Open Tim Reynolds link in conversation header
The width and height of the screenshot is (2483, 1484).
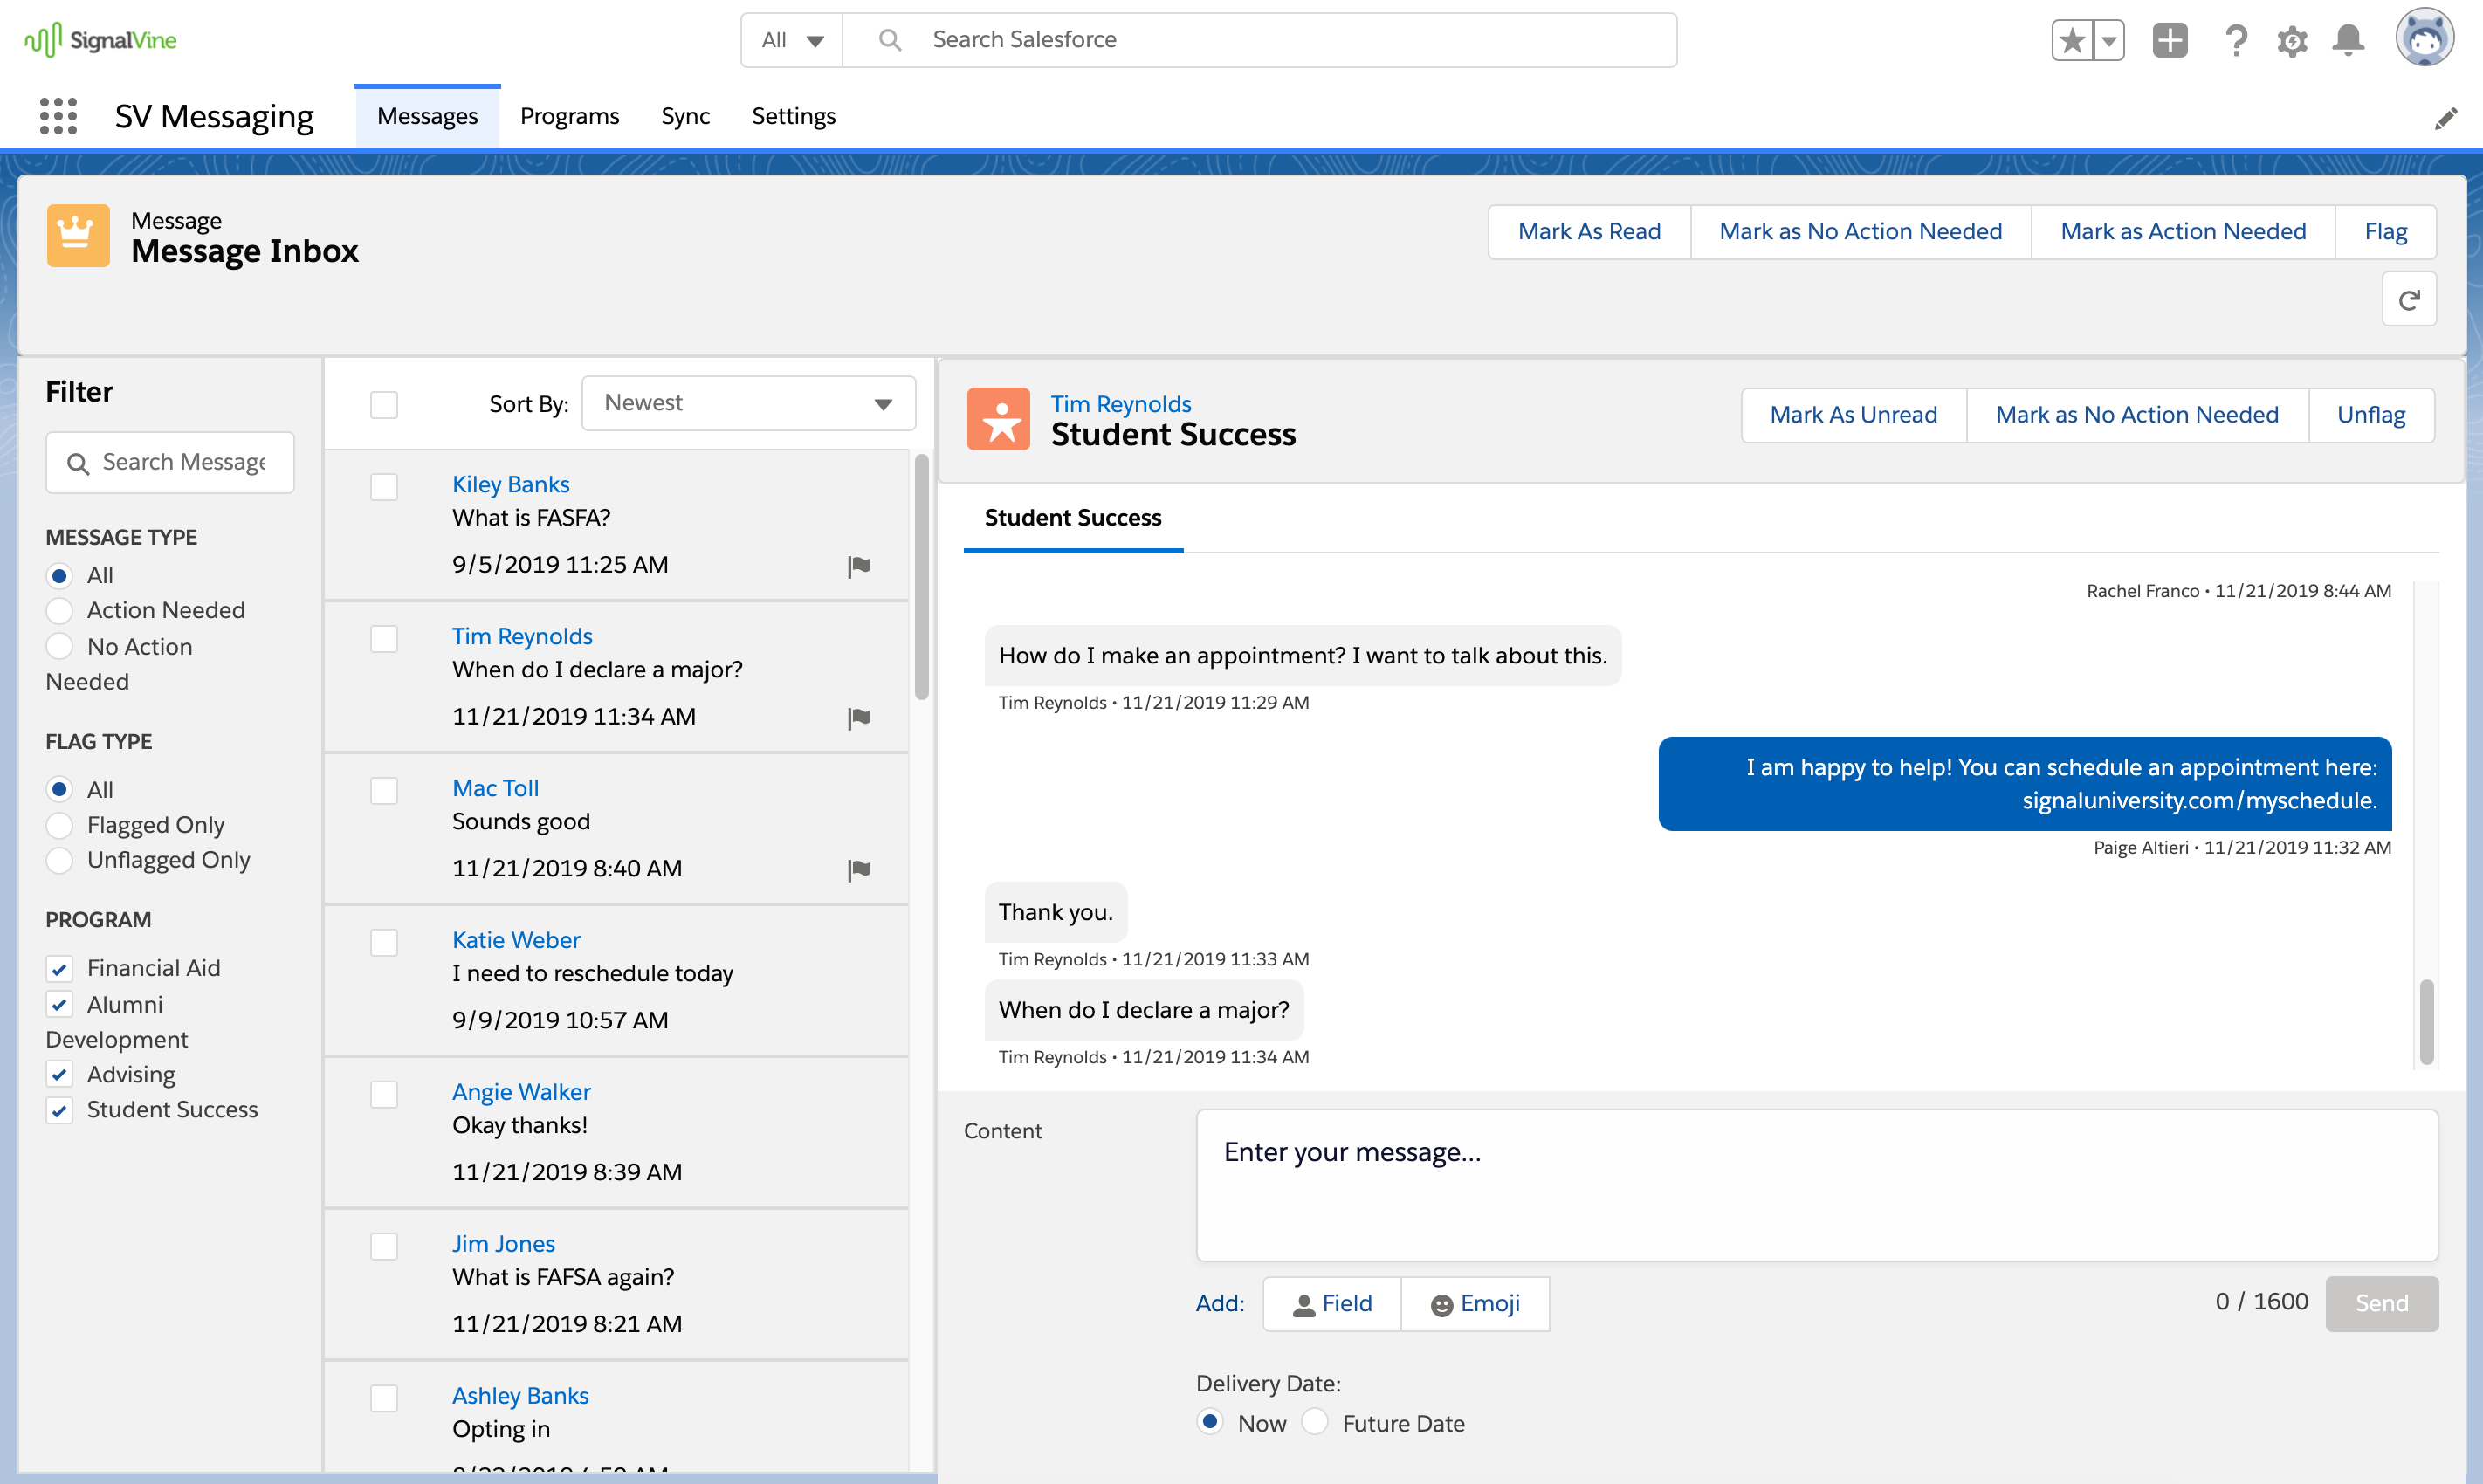(1120, 404)
